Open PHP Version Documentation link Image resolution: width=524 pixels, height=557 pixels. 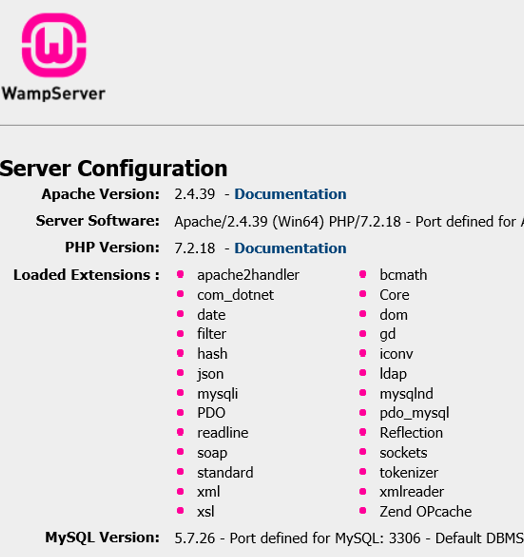[290, 248]
